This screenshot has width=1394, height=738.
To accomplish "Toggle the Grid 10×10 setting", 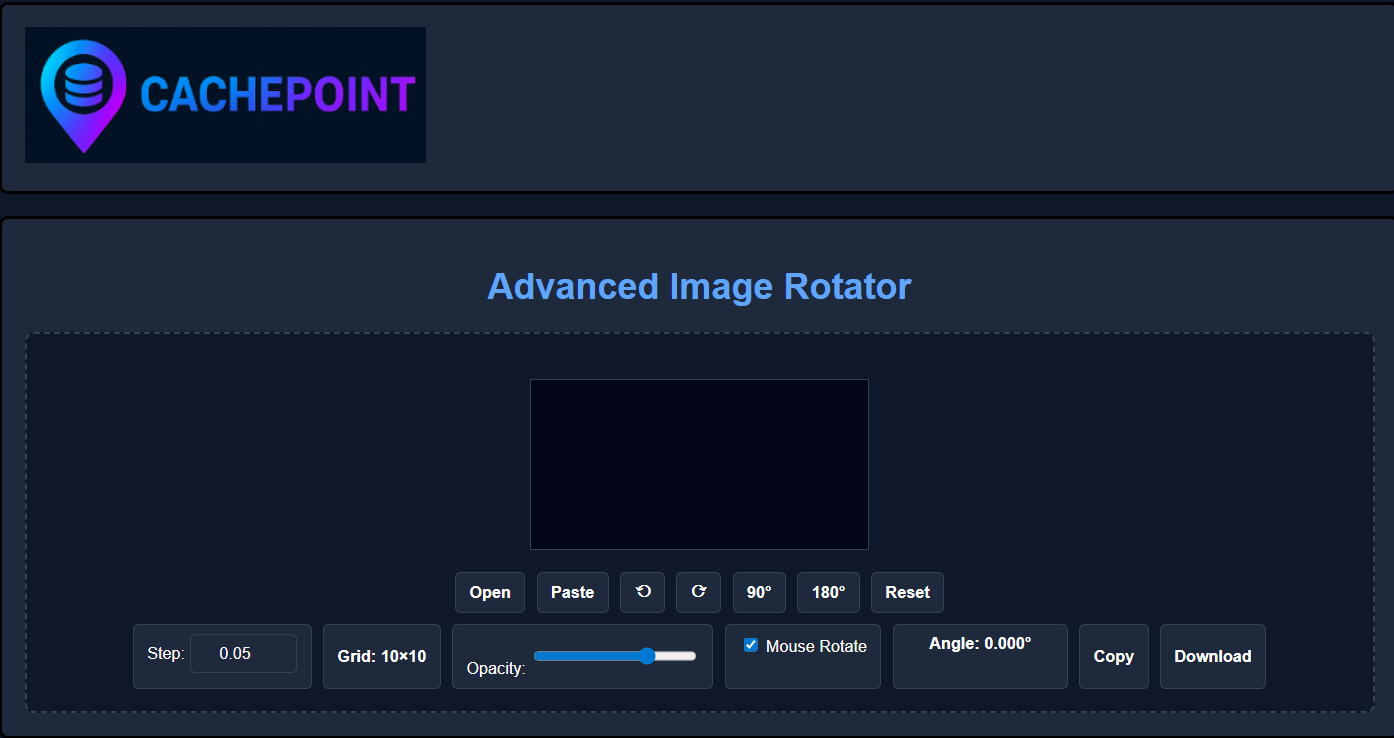I will click(381, 656).
